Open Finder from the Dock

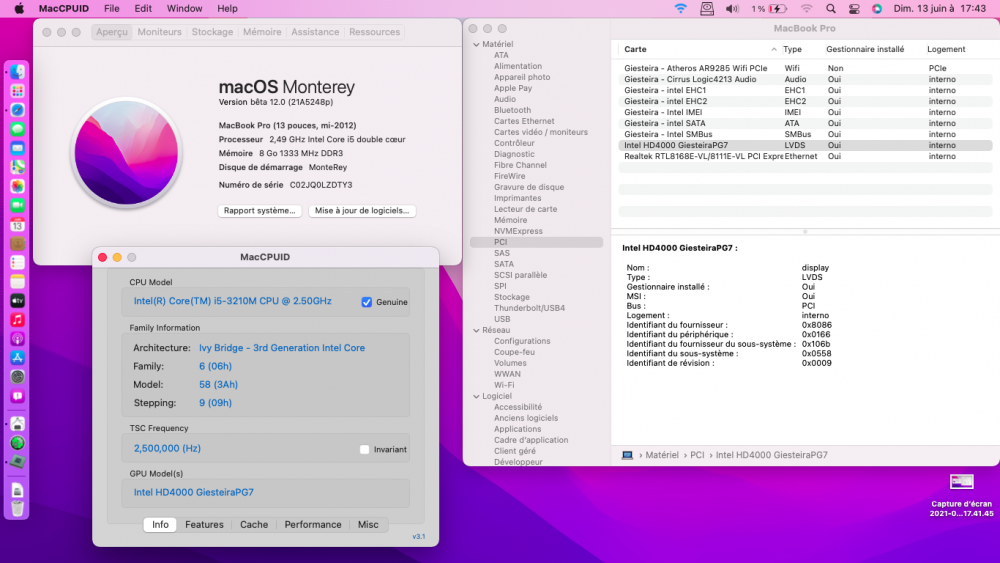pos(17,72)
